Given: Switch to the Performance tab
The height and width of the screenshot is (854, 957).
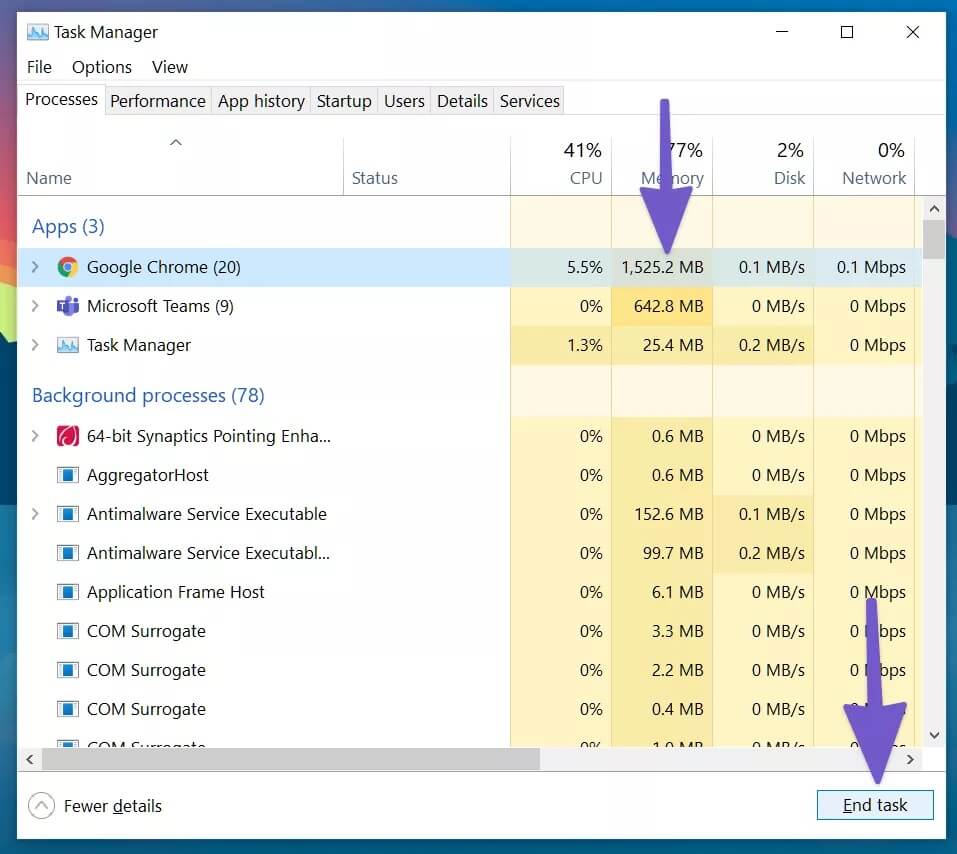Looking at the screenshot, I should [157, 101].
